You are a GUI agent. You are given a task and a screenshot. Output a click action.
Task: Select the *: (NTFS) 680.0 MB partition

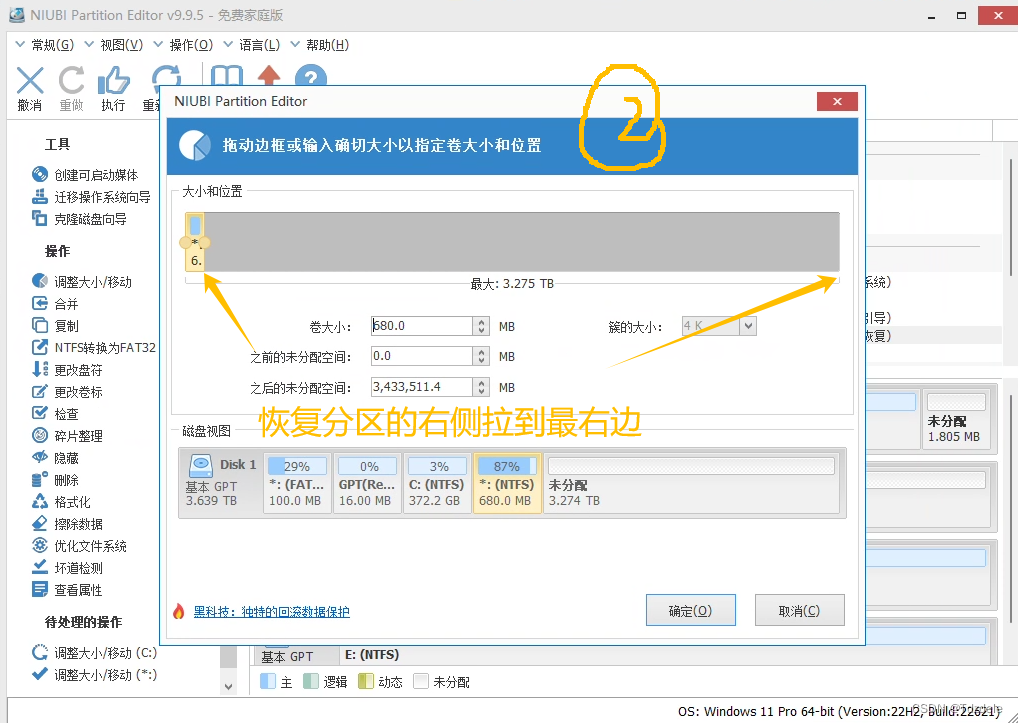507,484
